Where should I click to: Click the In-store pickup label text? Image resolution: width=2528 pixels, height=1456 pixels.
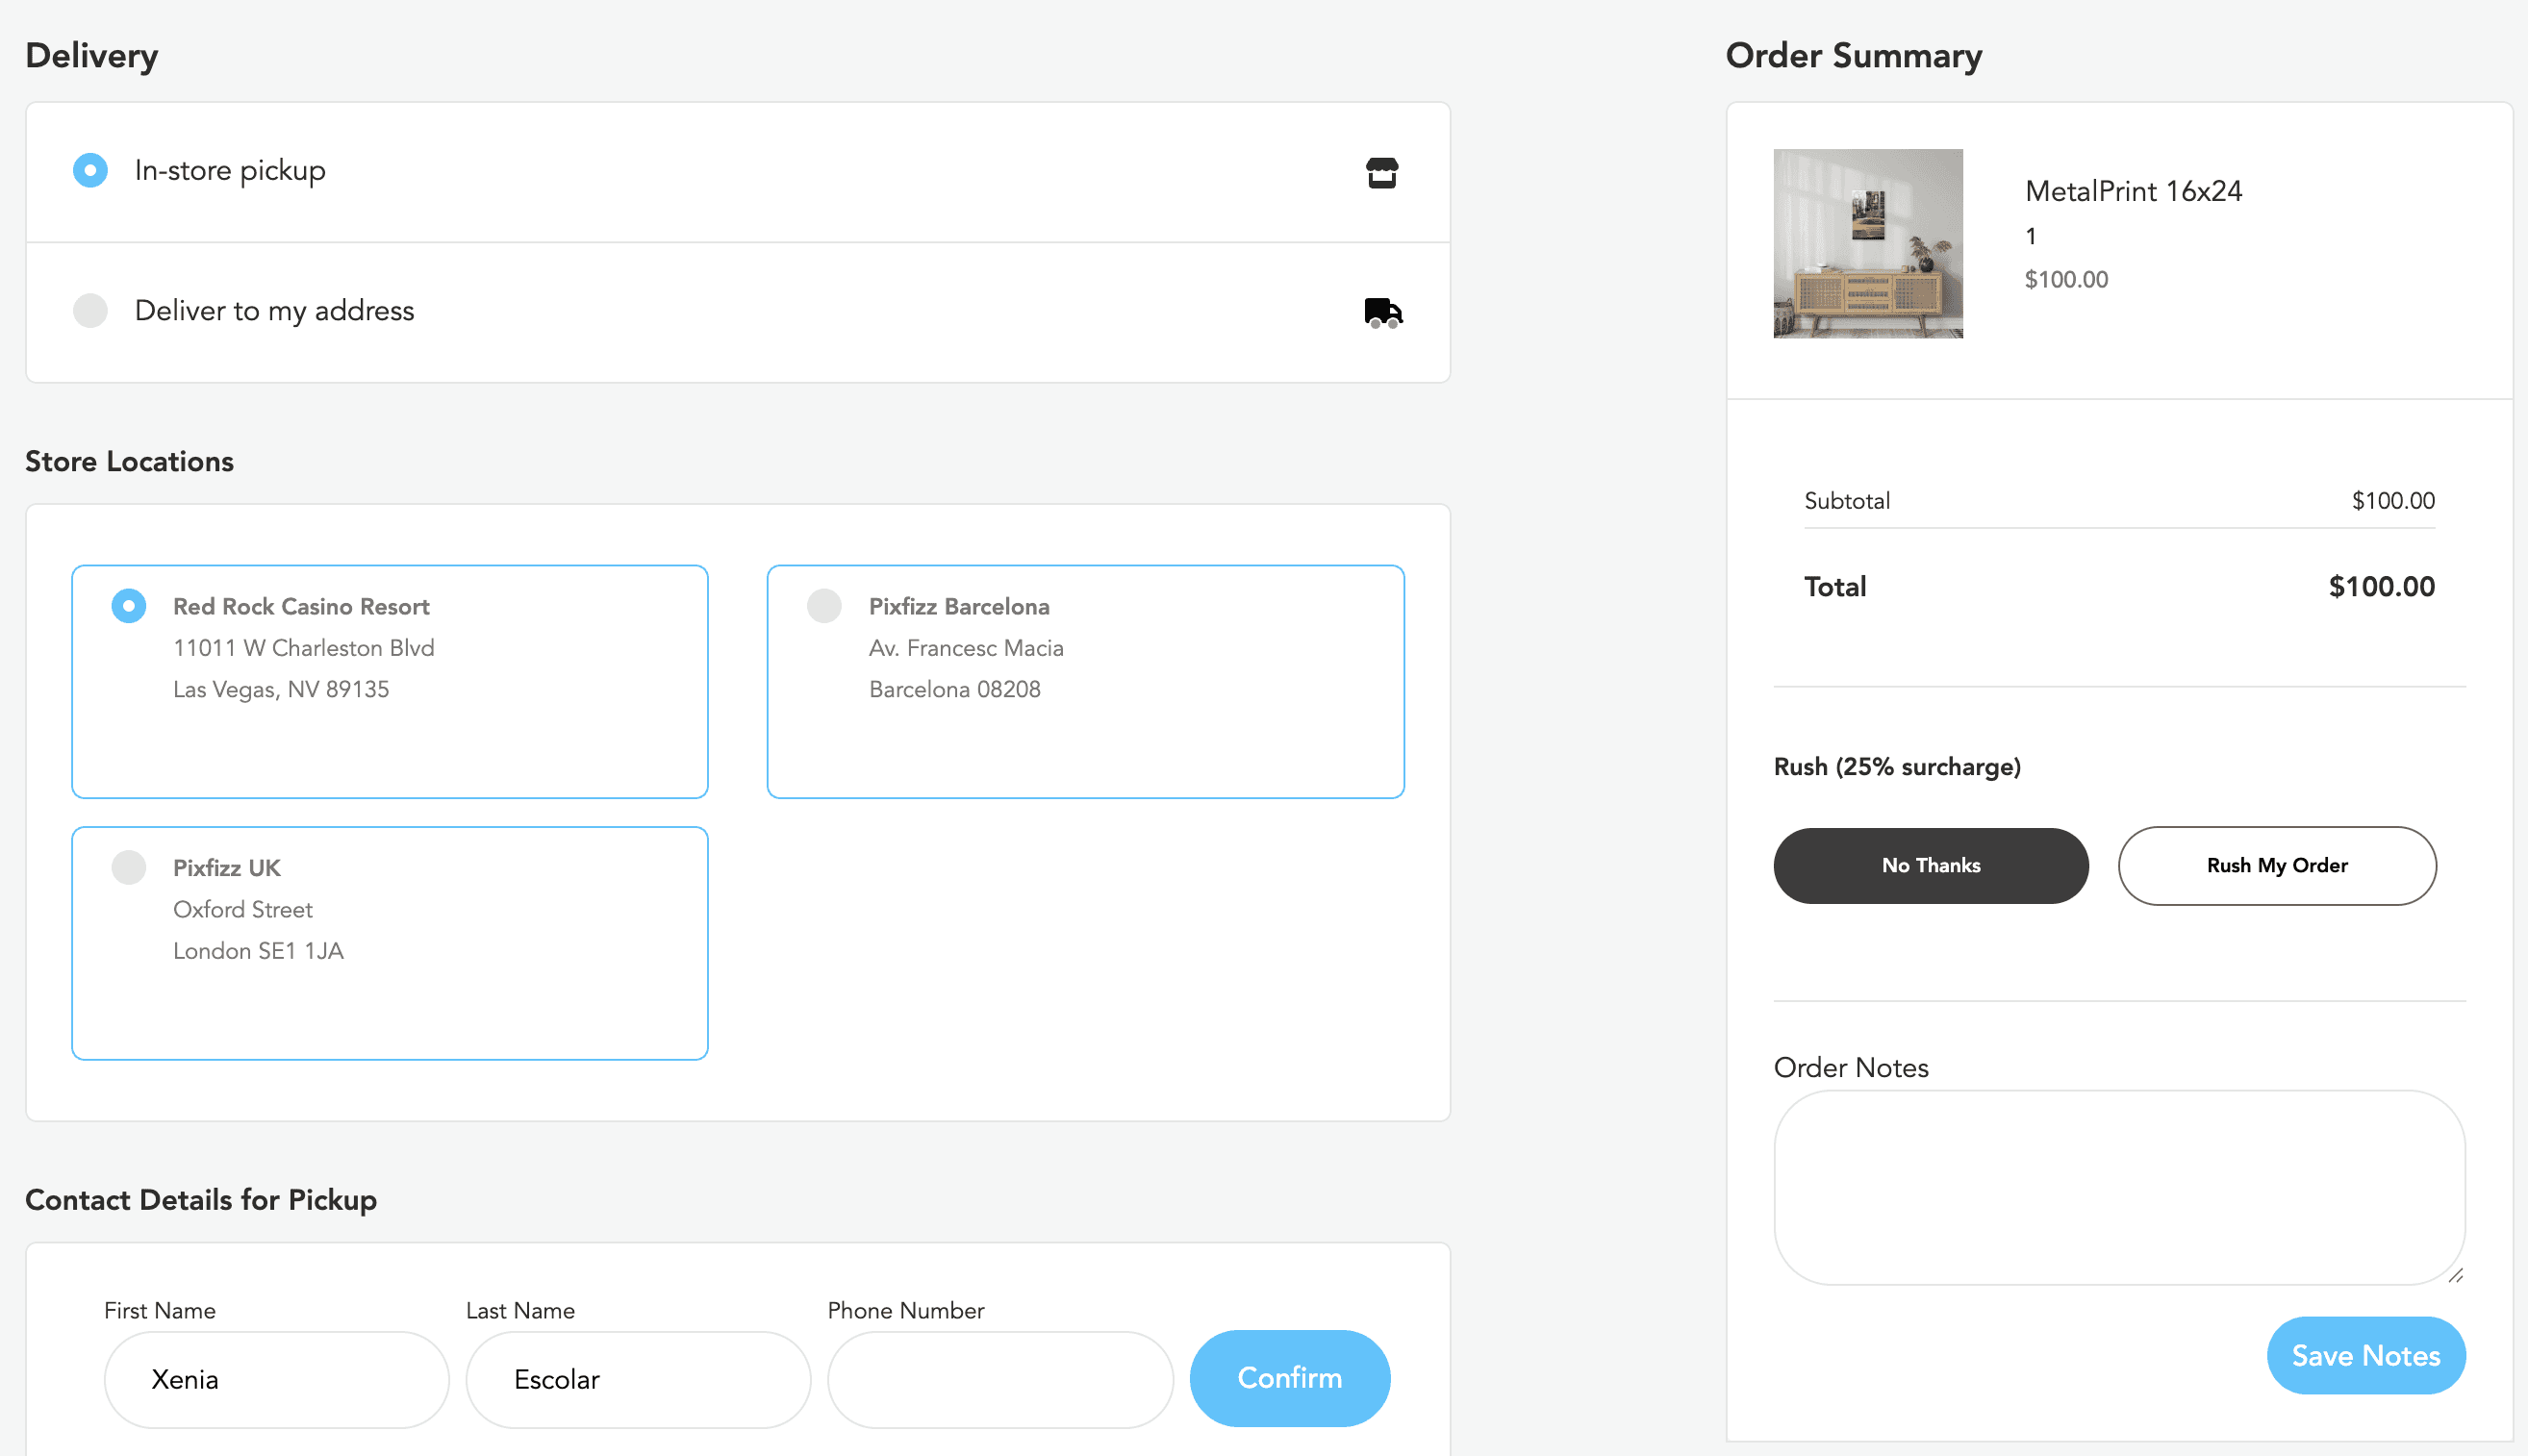(230, 171)
